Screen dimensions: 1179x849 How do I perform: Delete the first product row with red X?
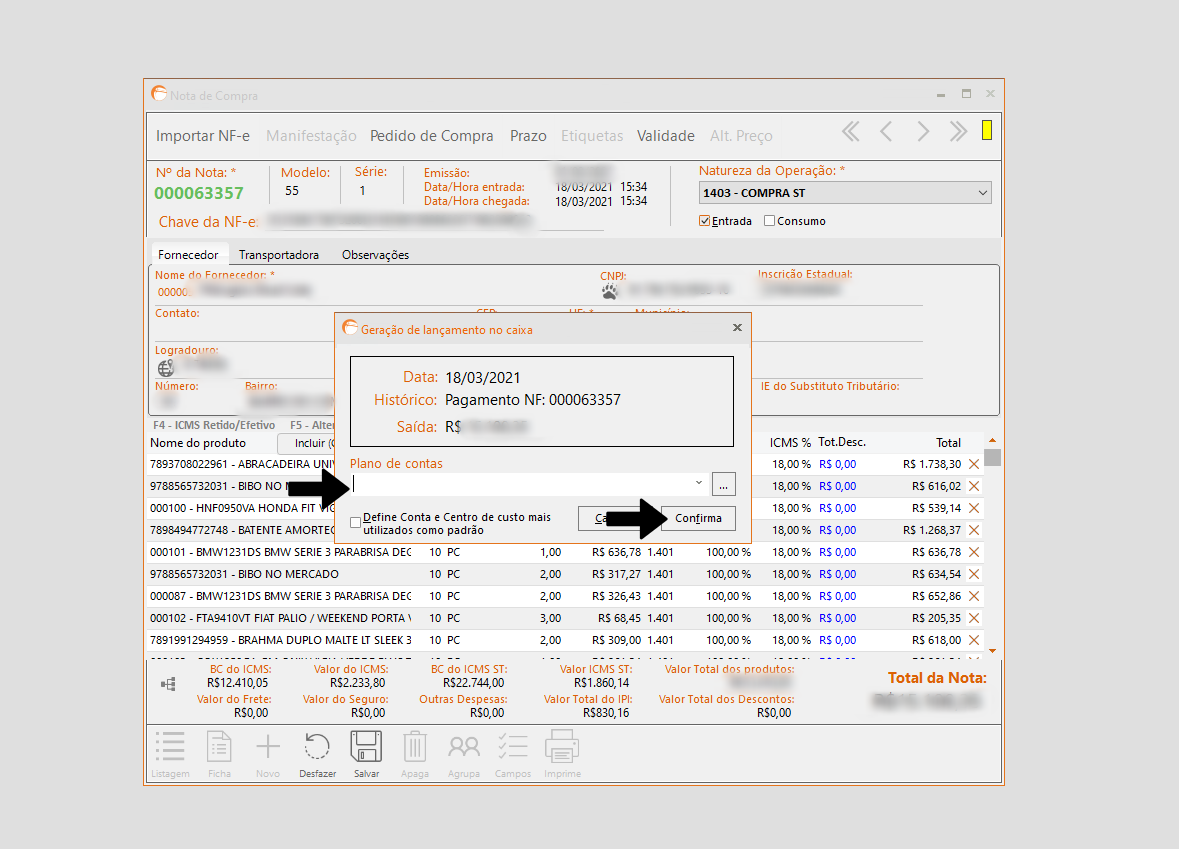(974, 464)
